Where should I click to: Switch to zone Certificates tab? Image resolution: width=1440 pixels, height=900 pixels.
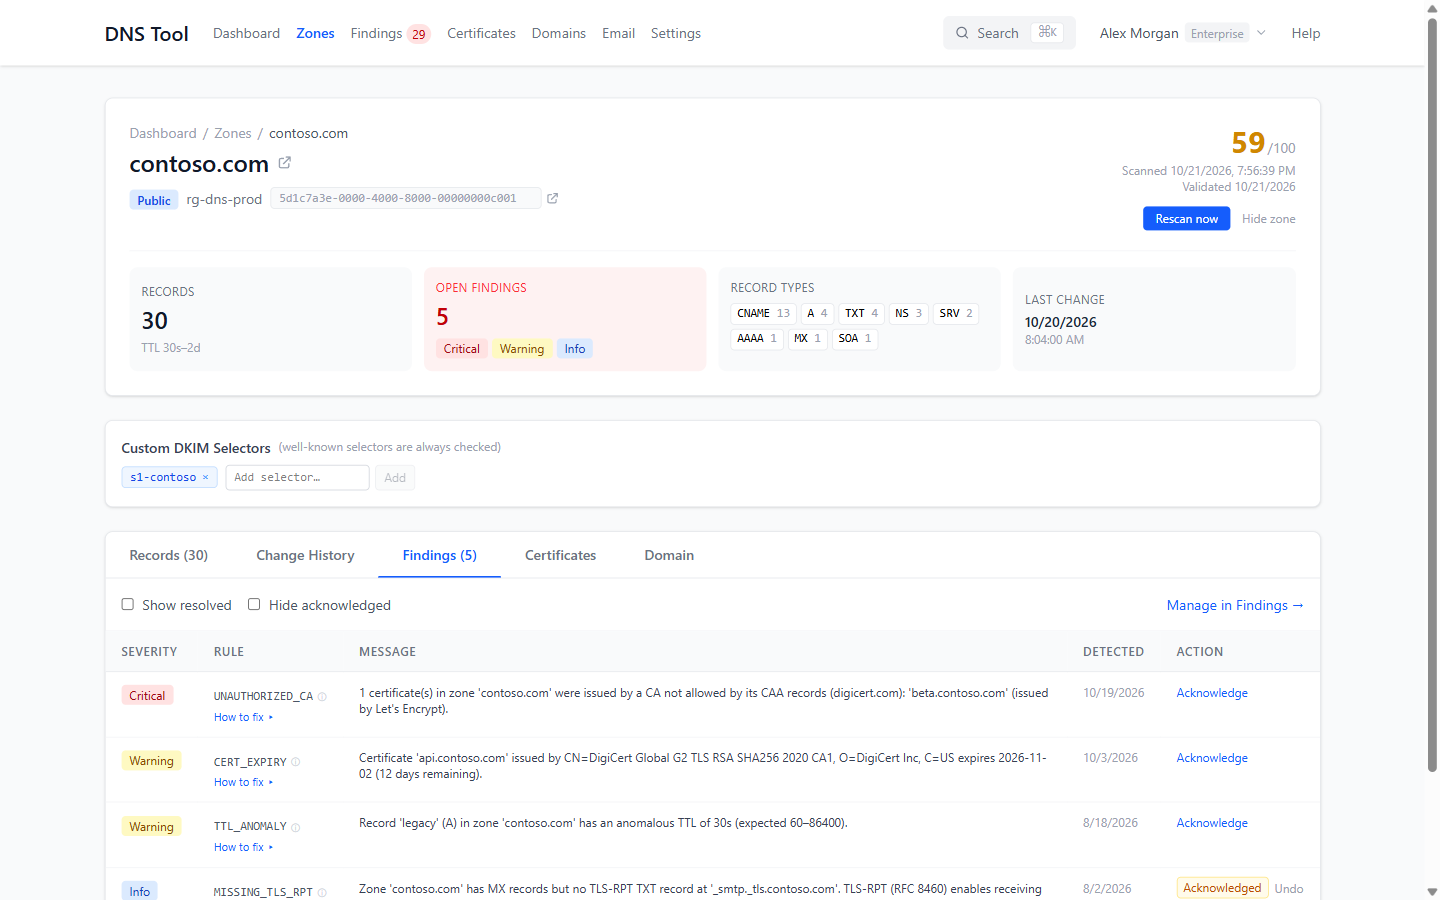pos(561,555)
